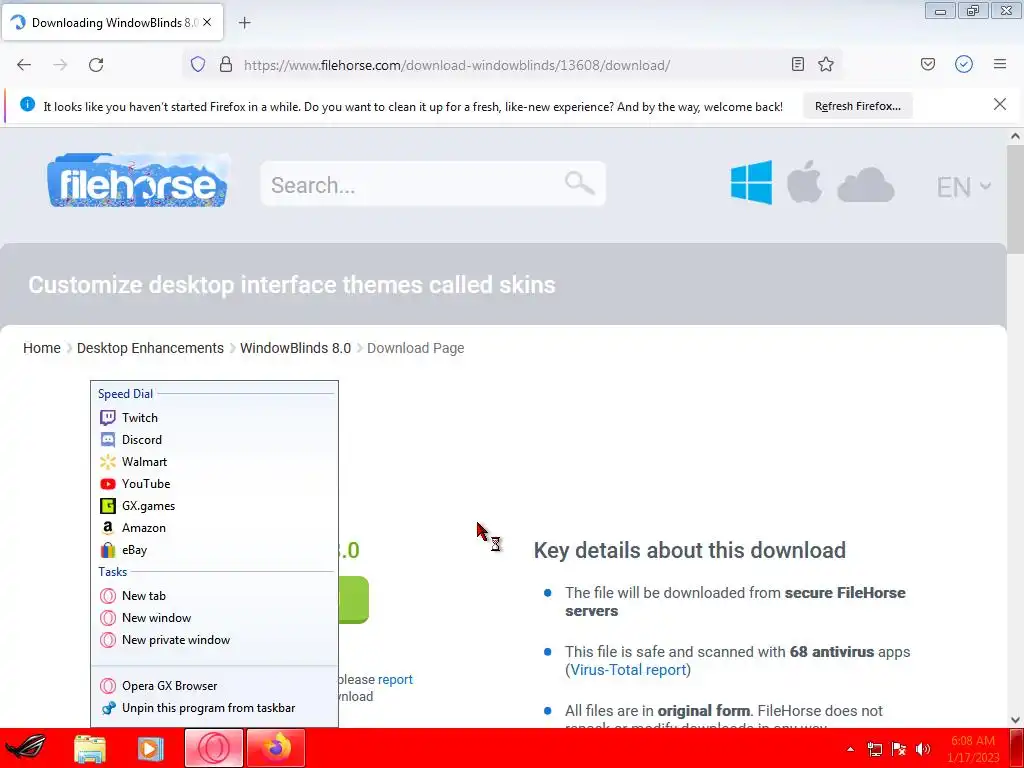The height and width of the screenshot is (768, 1024).
Task: Select the Apple Mac platform icon
Action: click(804, 181)
